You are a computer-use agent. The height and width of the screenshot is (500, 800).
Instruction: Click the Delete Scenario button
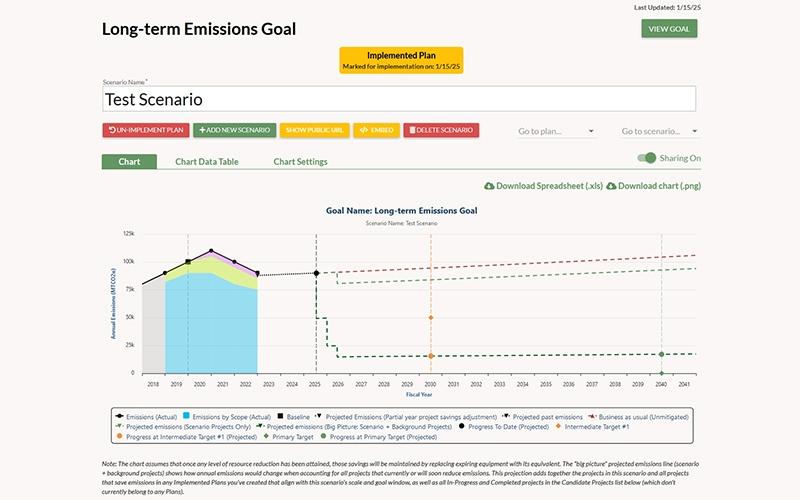coord(441,130)
